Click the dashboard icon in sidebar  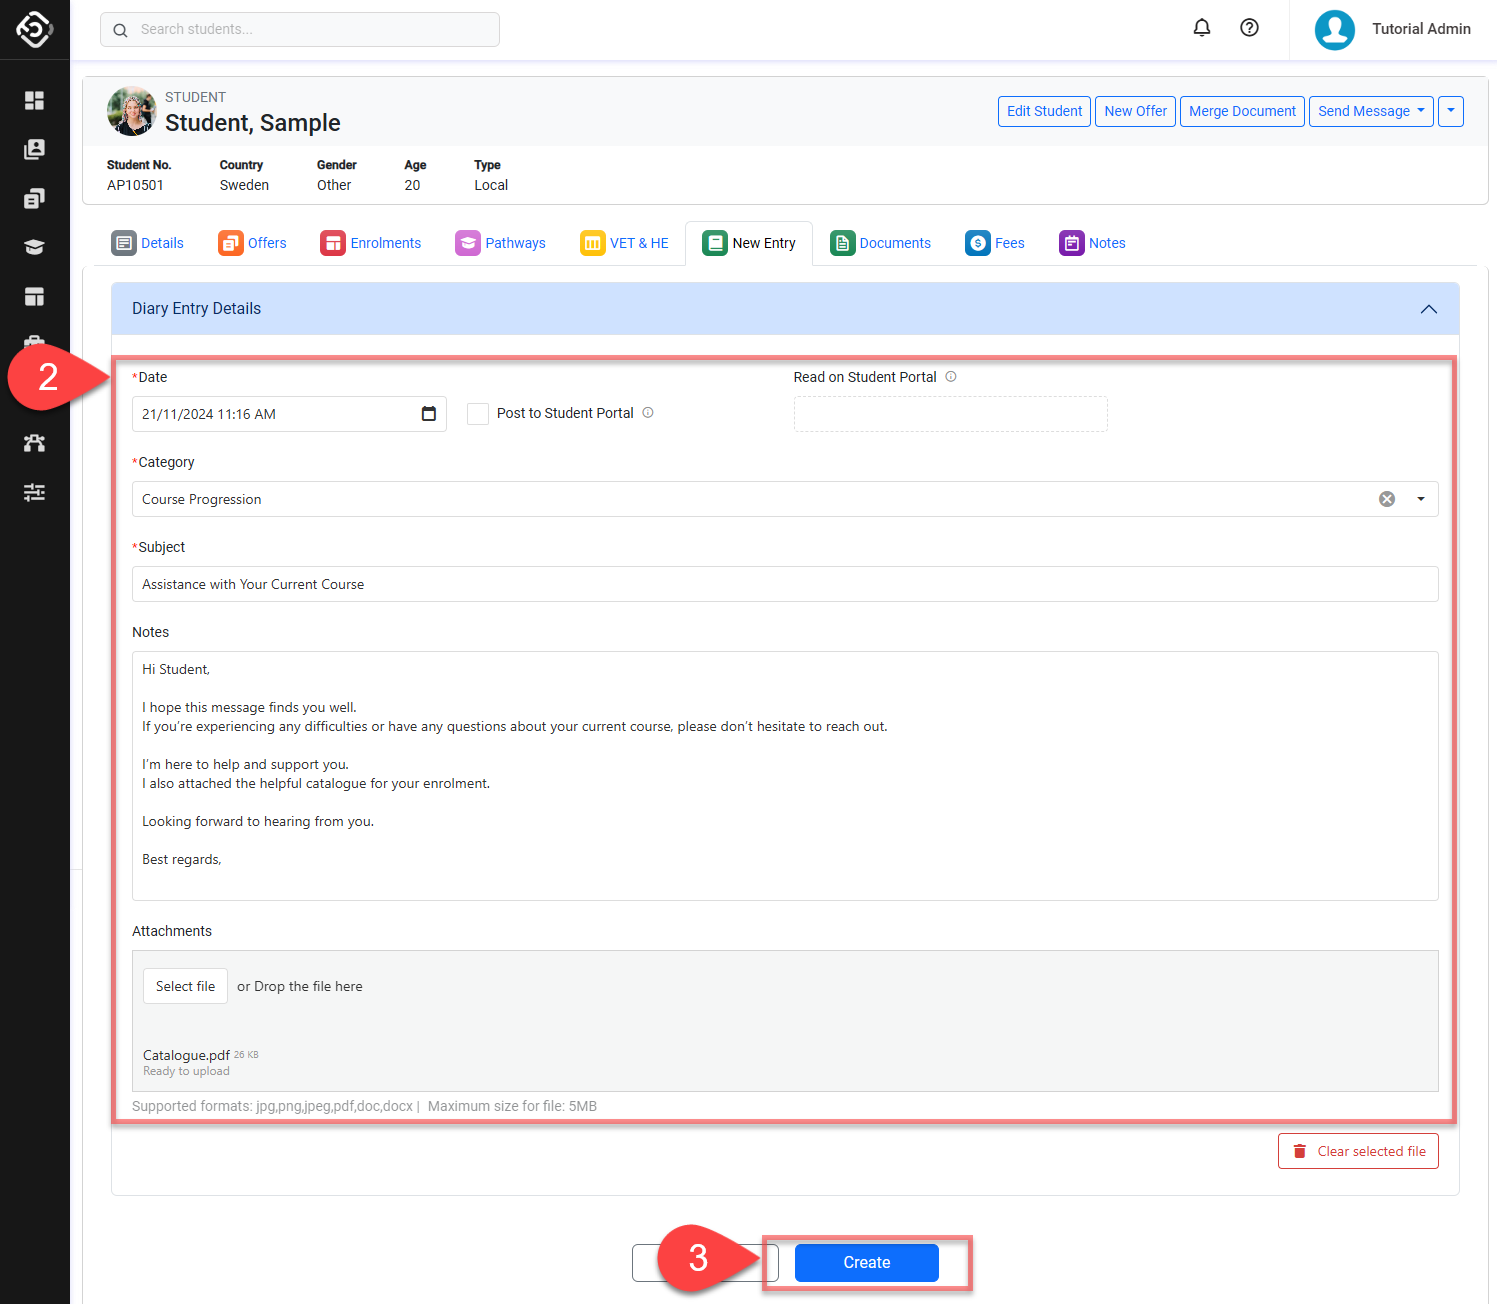coord(34,100)
